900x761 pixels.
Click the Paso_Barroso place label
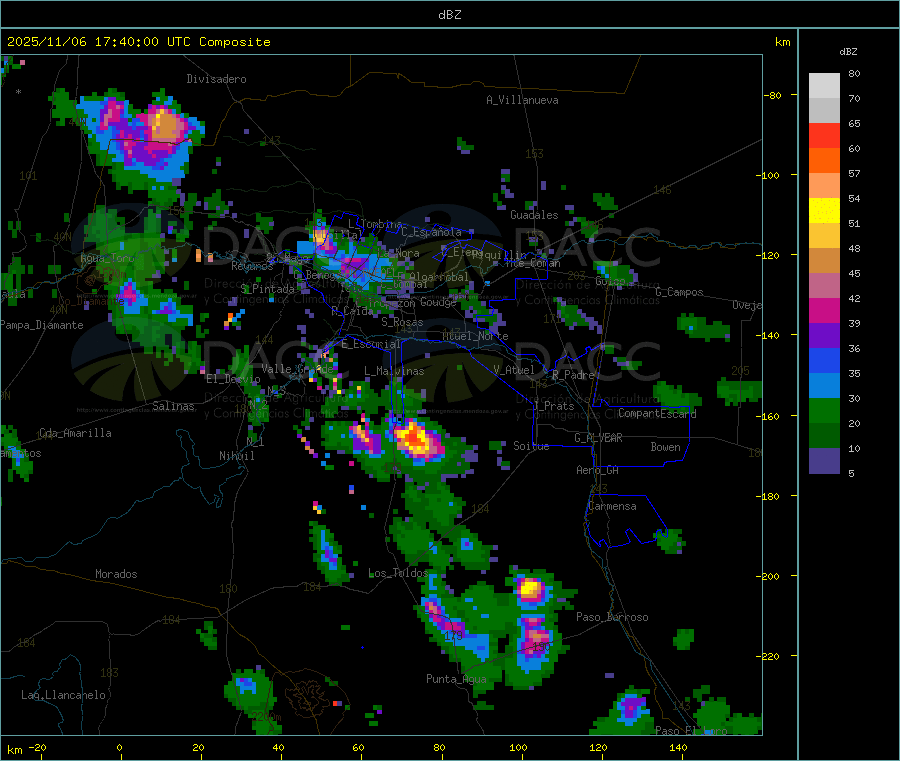click(x=612, y=617)
